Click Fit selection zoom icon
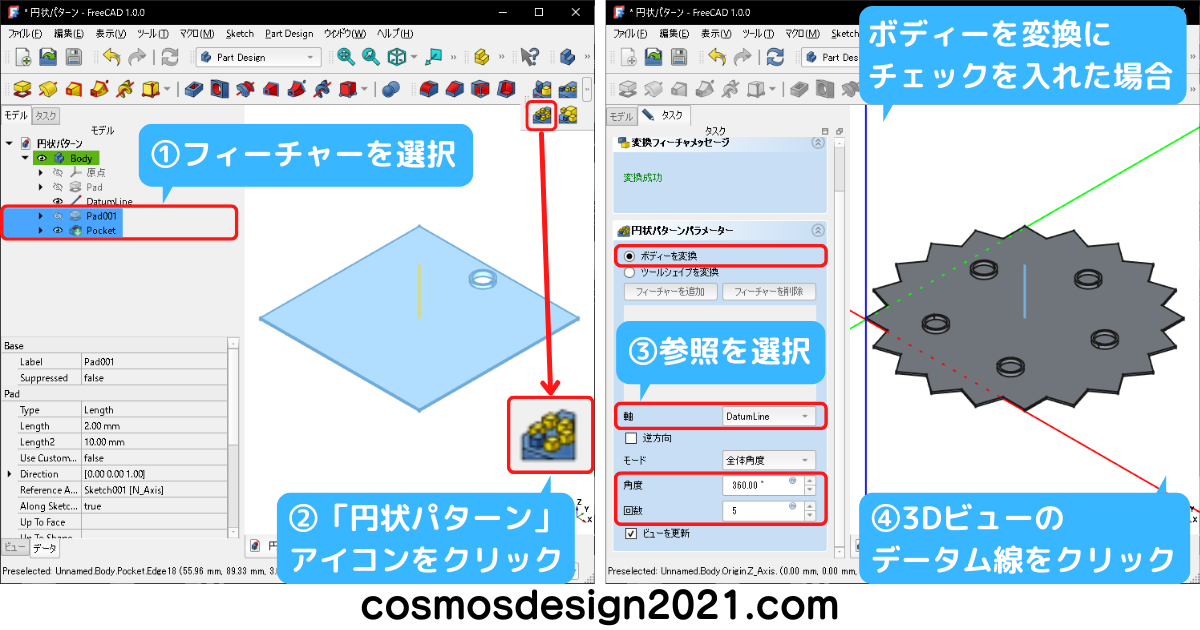This screenshot has width=1200, height=630. click(x=371, y=57)
